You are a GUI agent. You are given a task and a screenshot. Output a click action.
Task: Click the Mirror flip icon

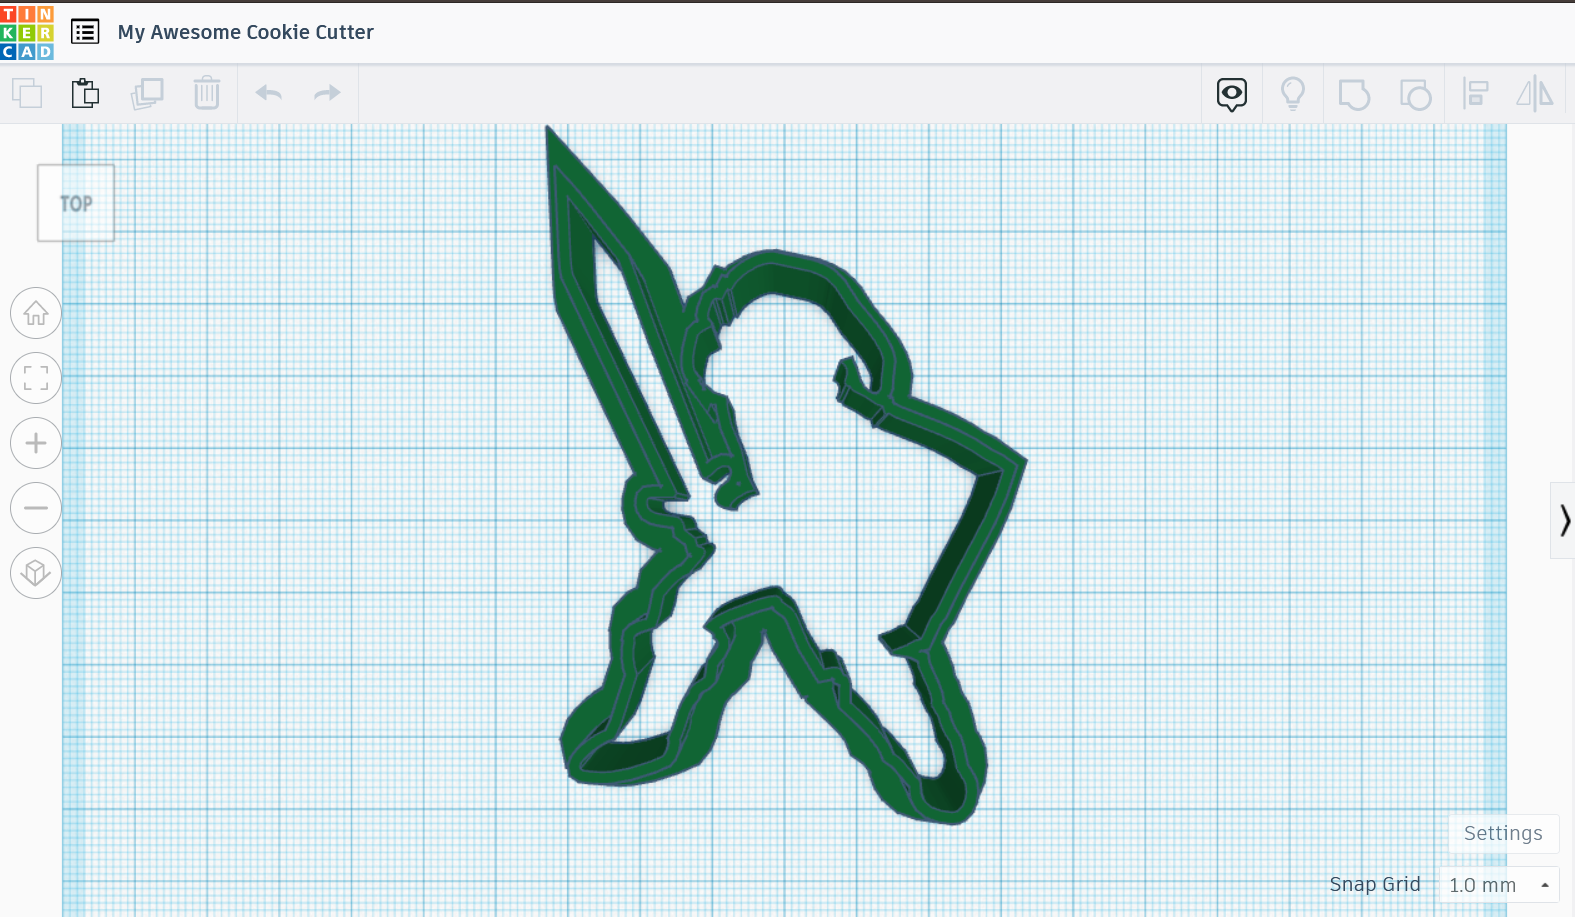(x=1535, y=94)
